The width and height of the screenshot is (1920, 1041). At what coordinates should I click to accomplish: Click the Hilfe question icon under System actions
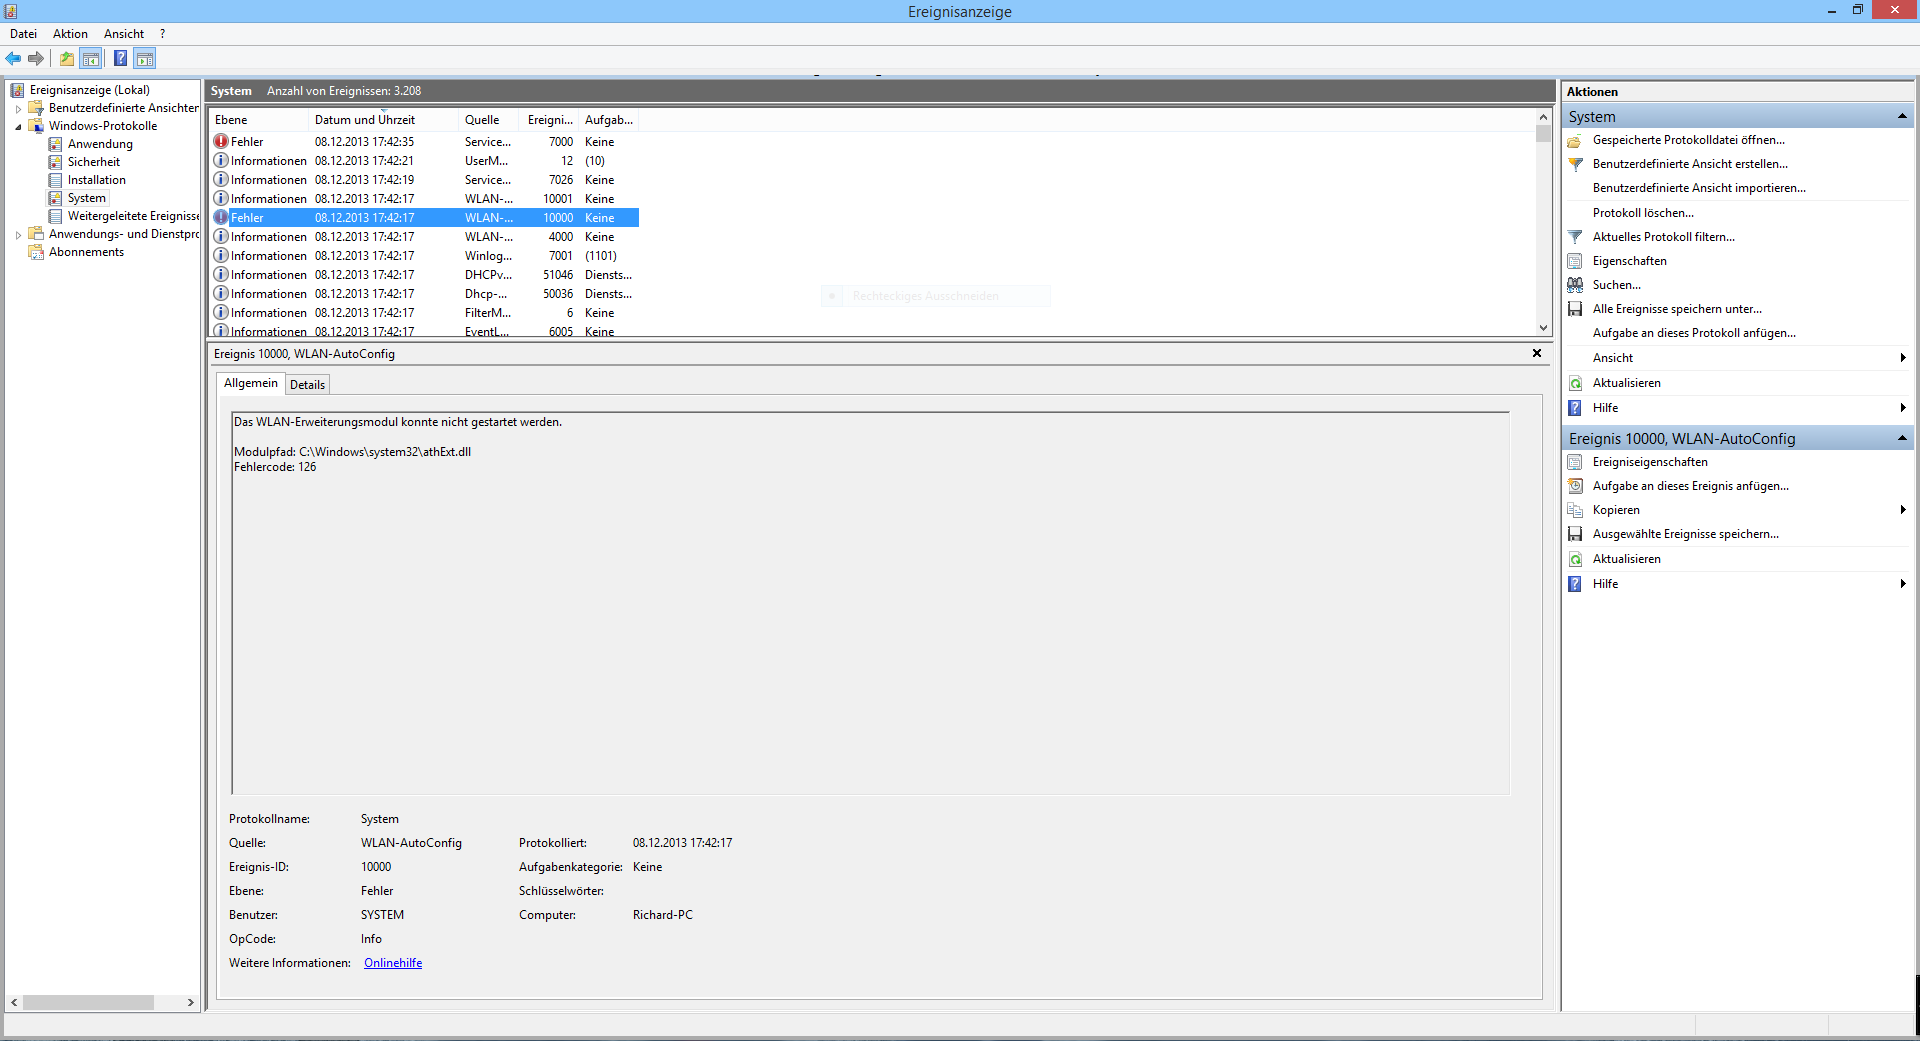(1575, 408)
